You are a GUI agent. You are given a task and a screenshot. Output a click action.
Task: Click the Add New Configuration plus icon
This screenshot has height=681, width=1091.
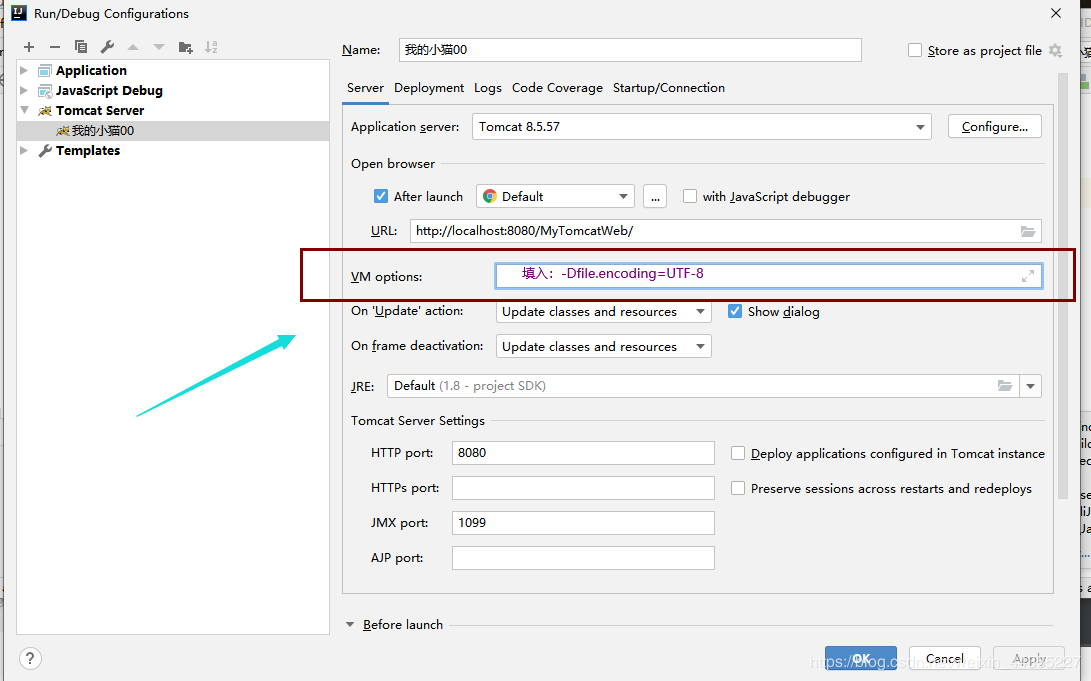tap(29, 47)
